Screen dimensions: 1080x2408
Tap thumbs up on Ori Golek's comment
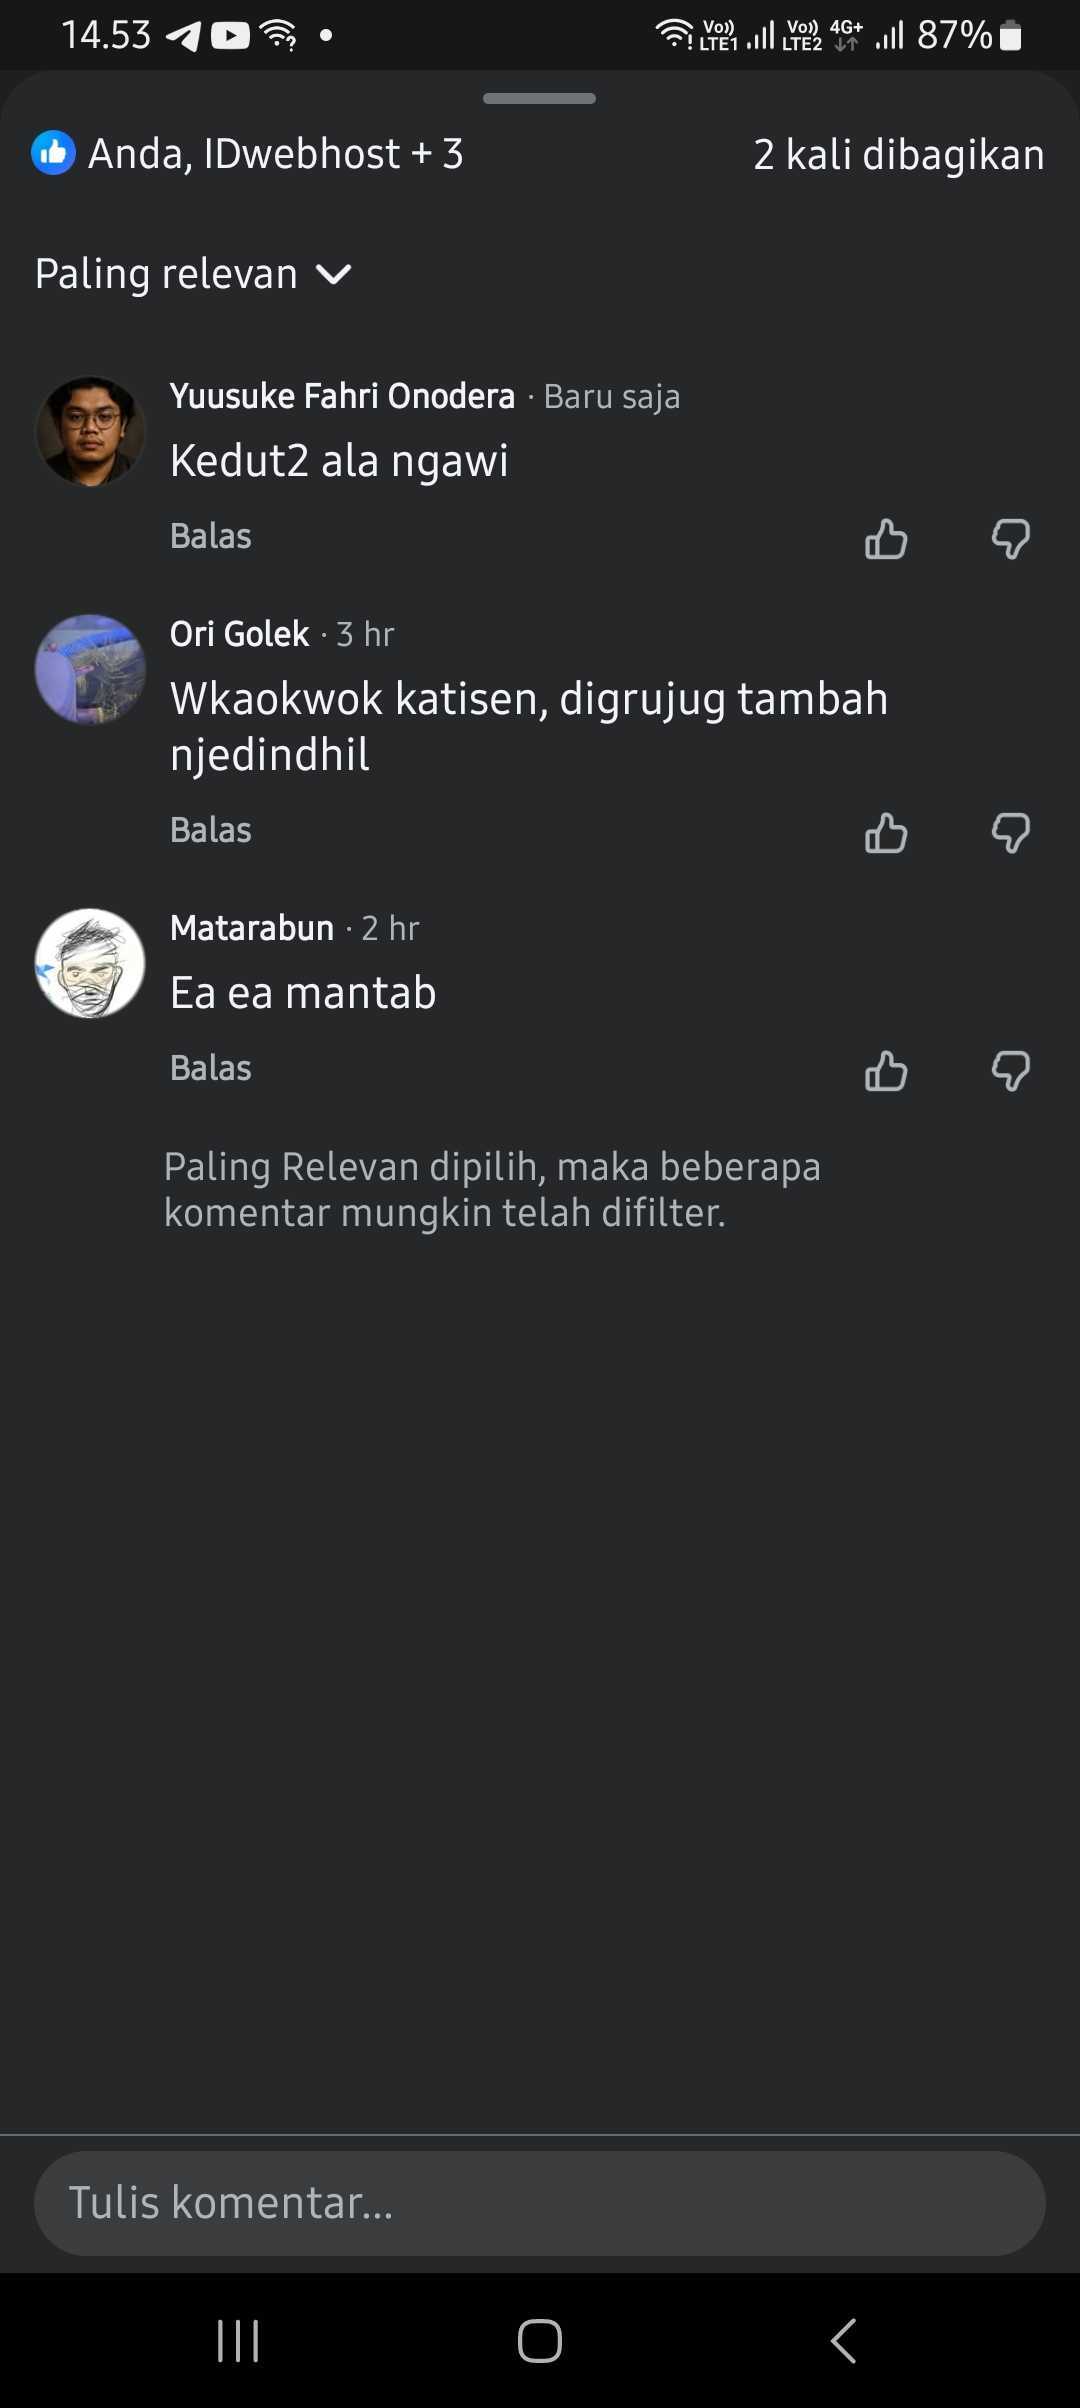point(886,833)
